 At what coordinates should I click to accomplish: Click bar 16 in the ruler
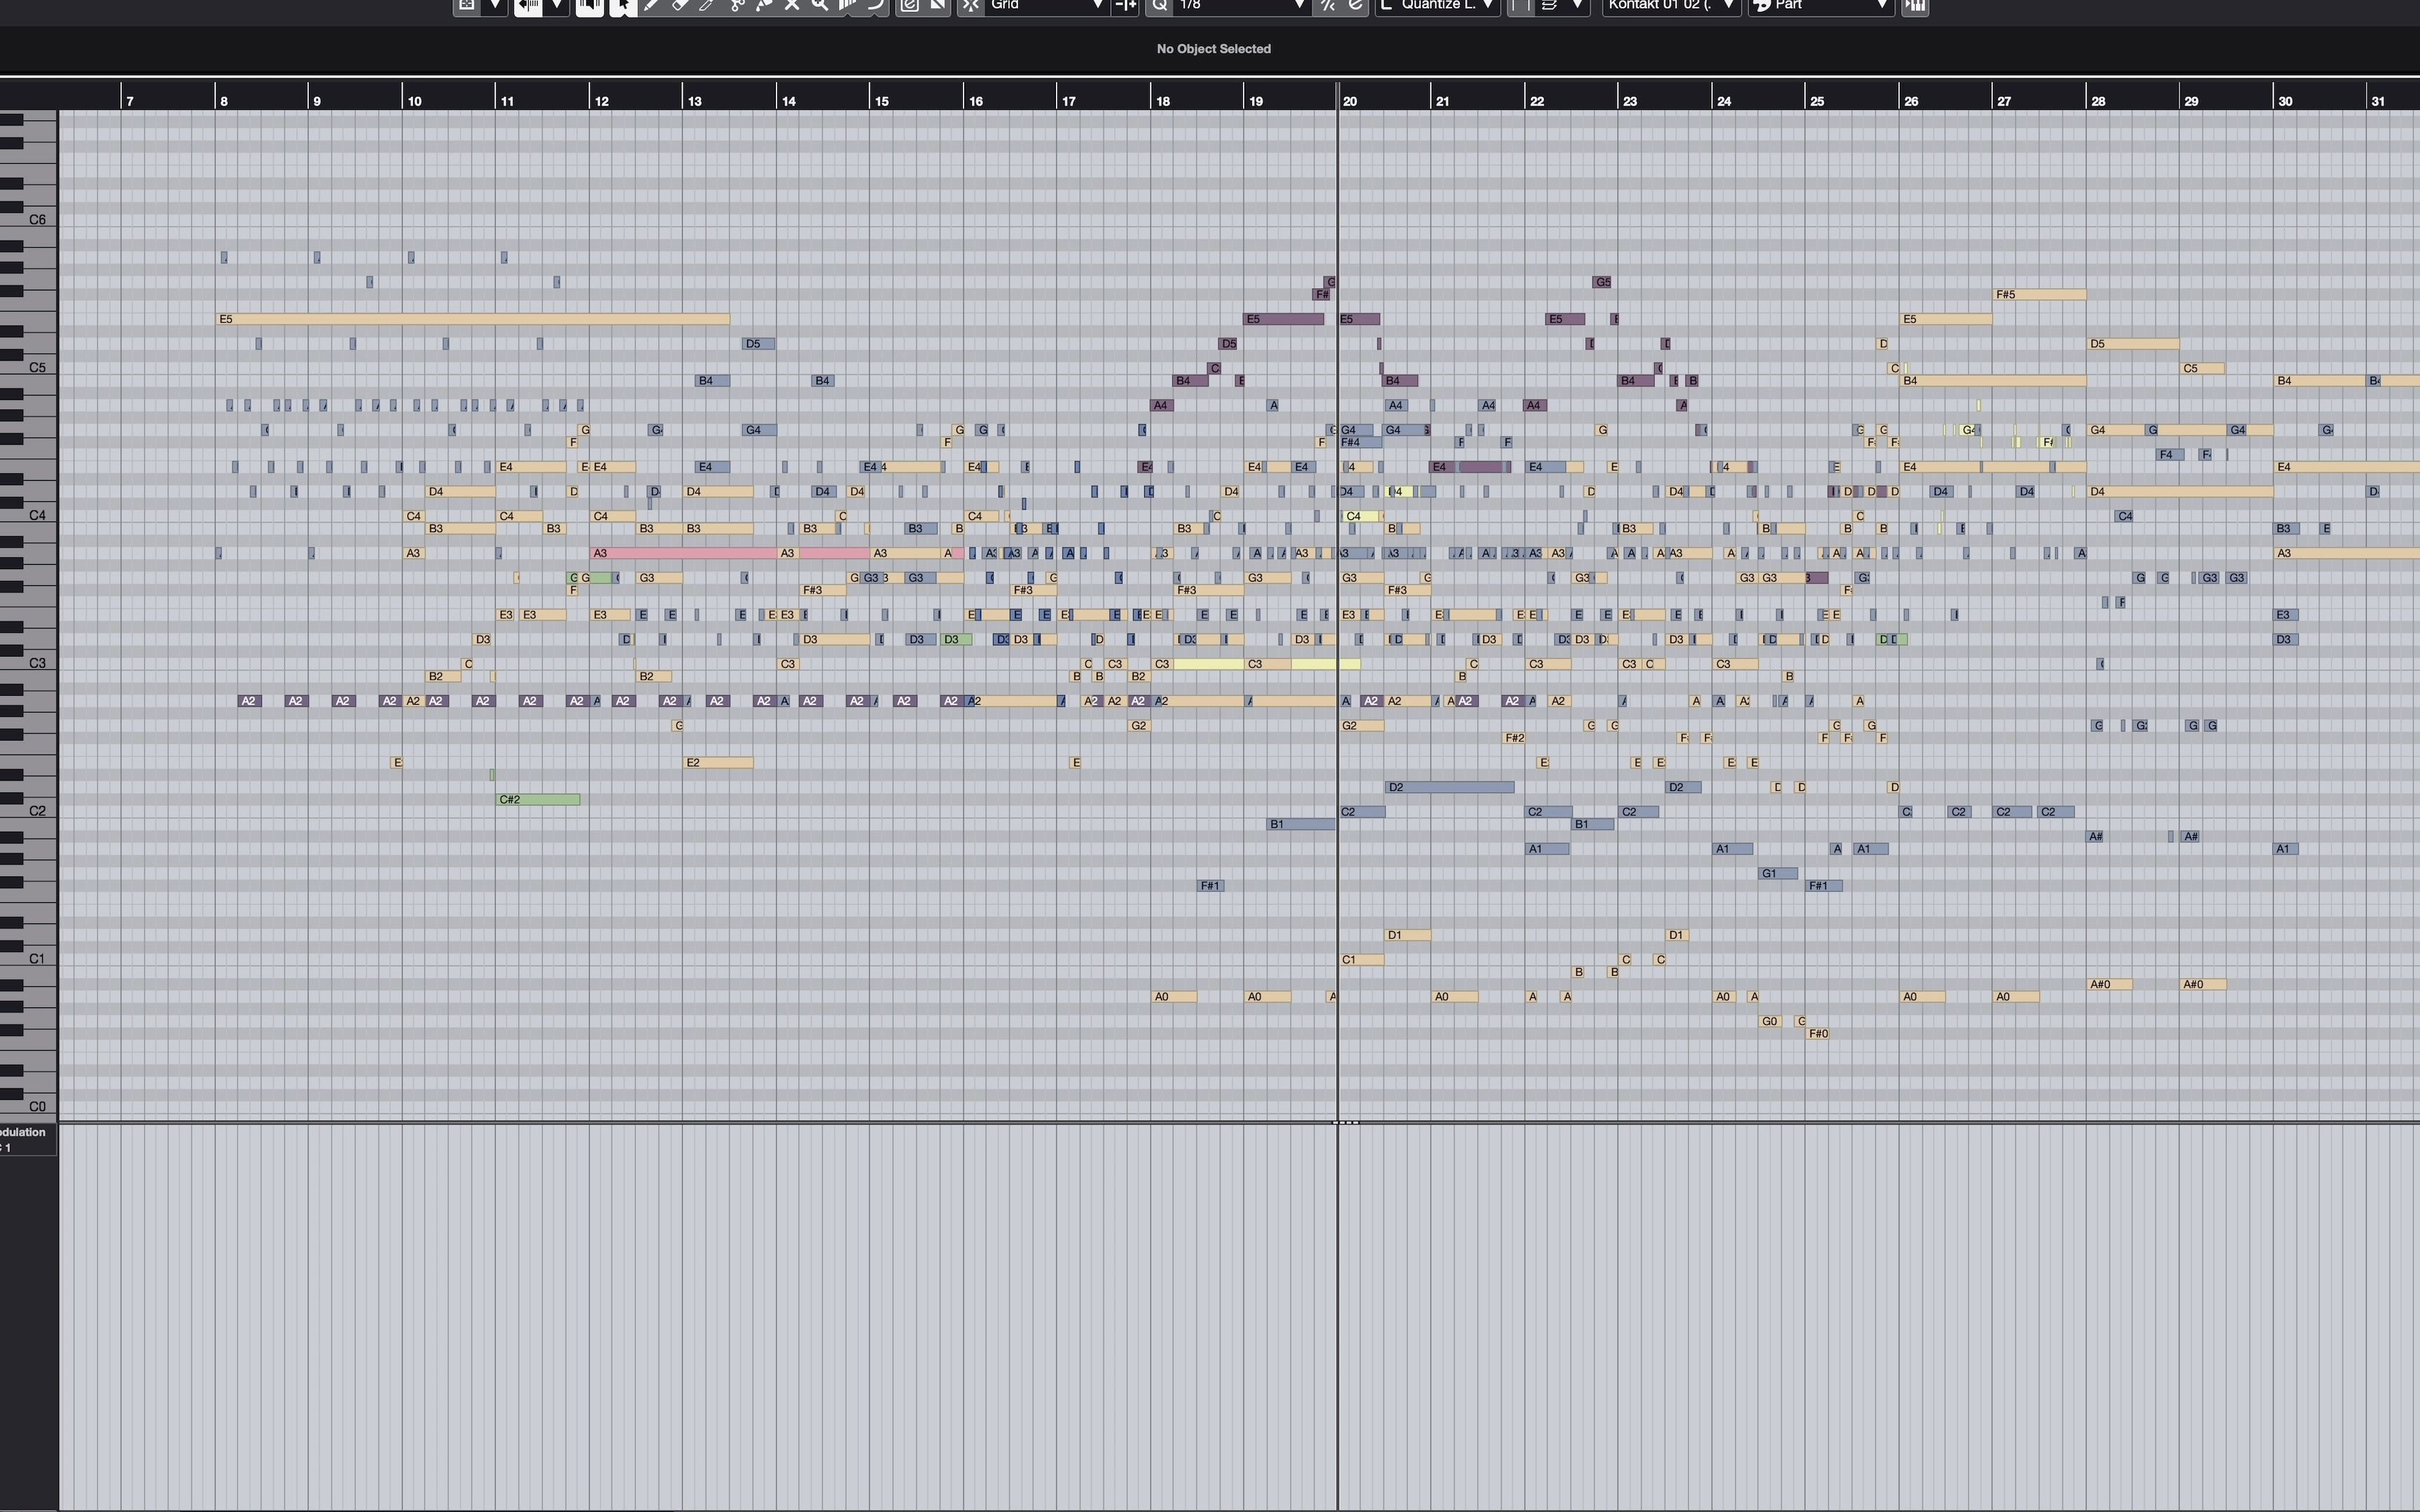click(976, 101)
